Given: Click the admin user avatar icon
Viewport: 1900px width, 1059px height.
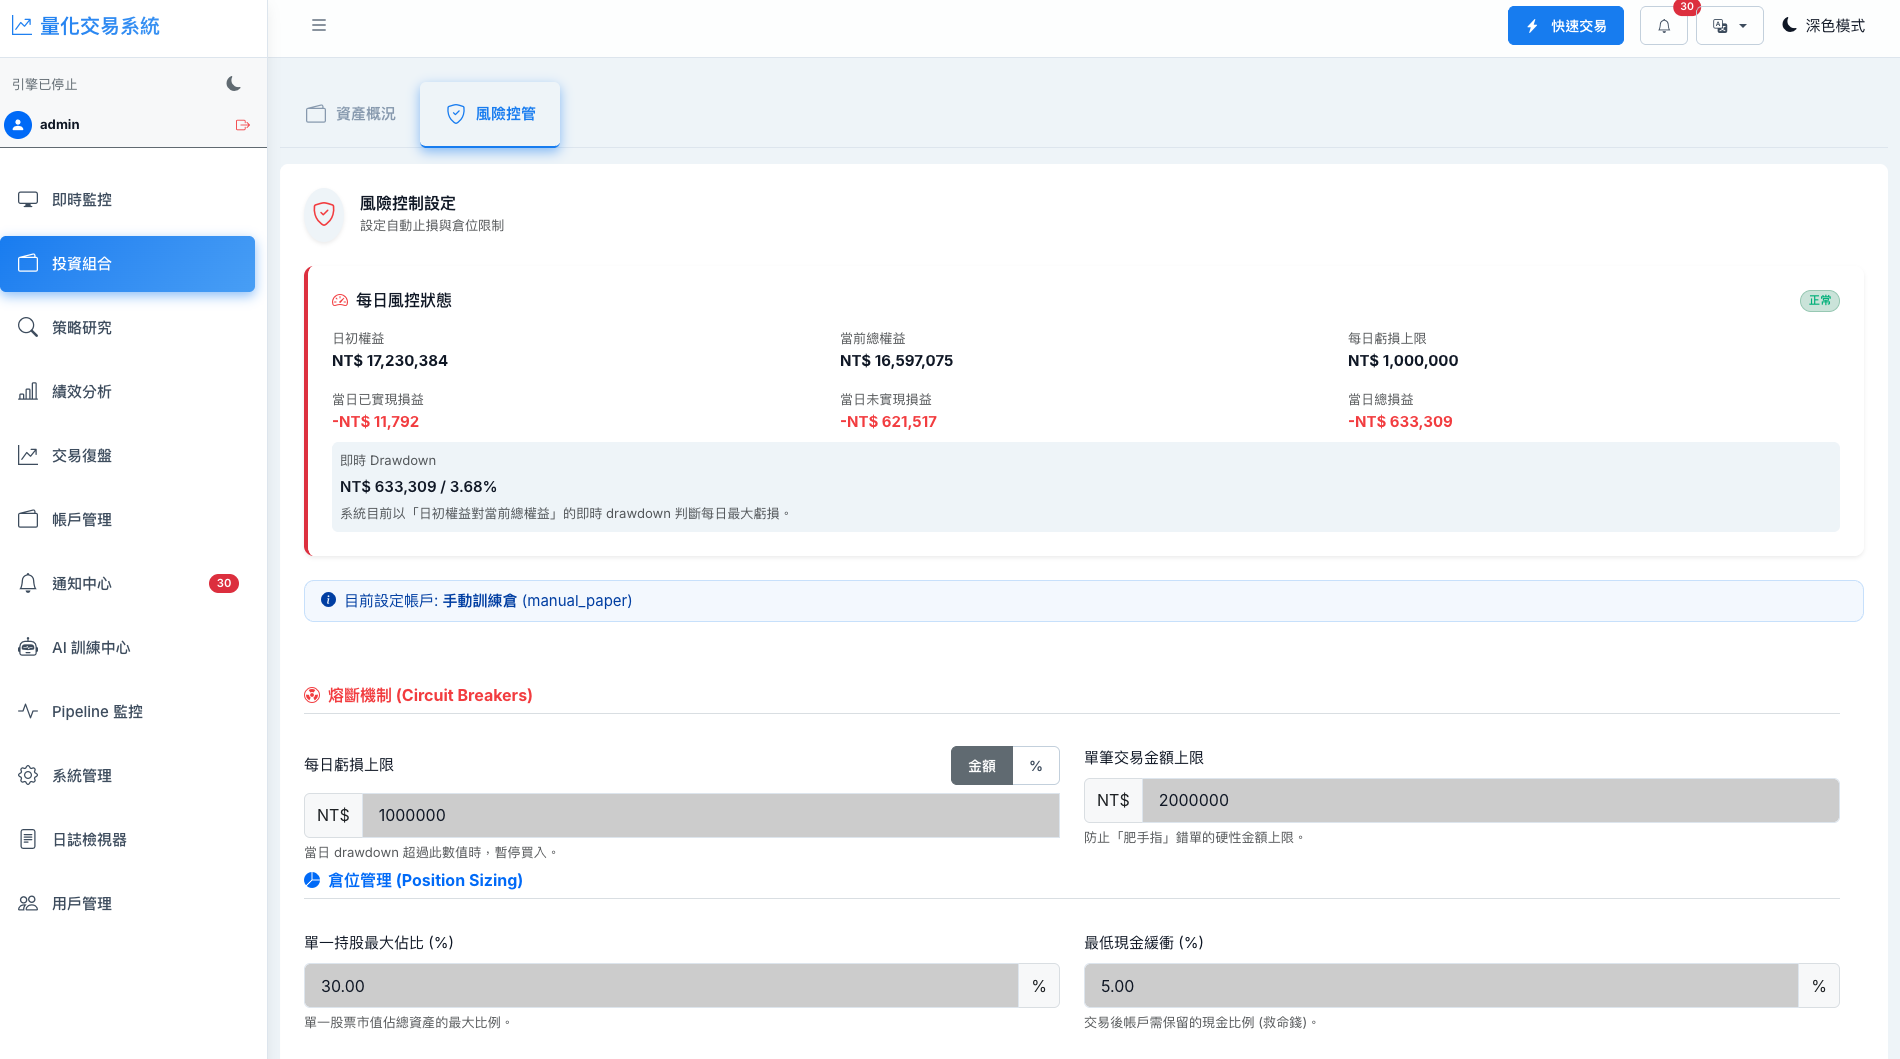Looking at the screenshot, I should click(18, 124).
